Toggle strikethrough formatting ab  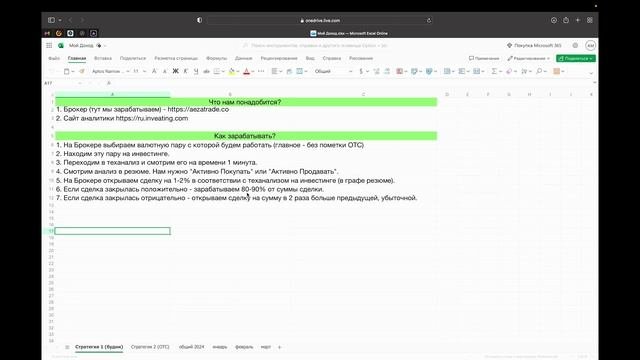207,71
